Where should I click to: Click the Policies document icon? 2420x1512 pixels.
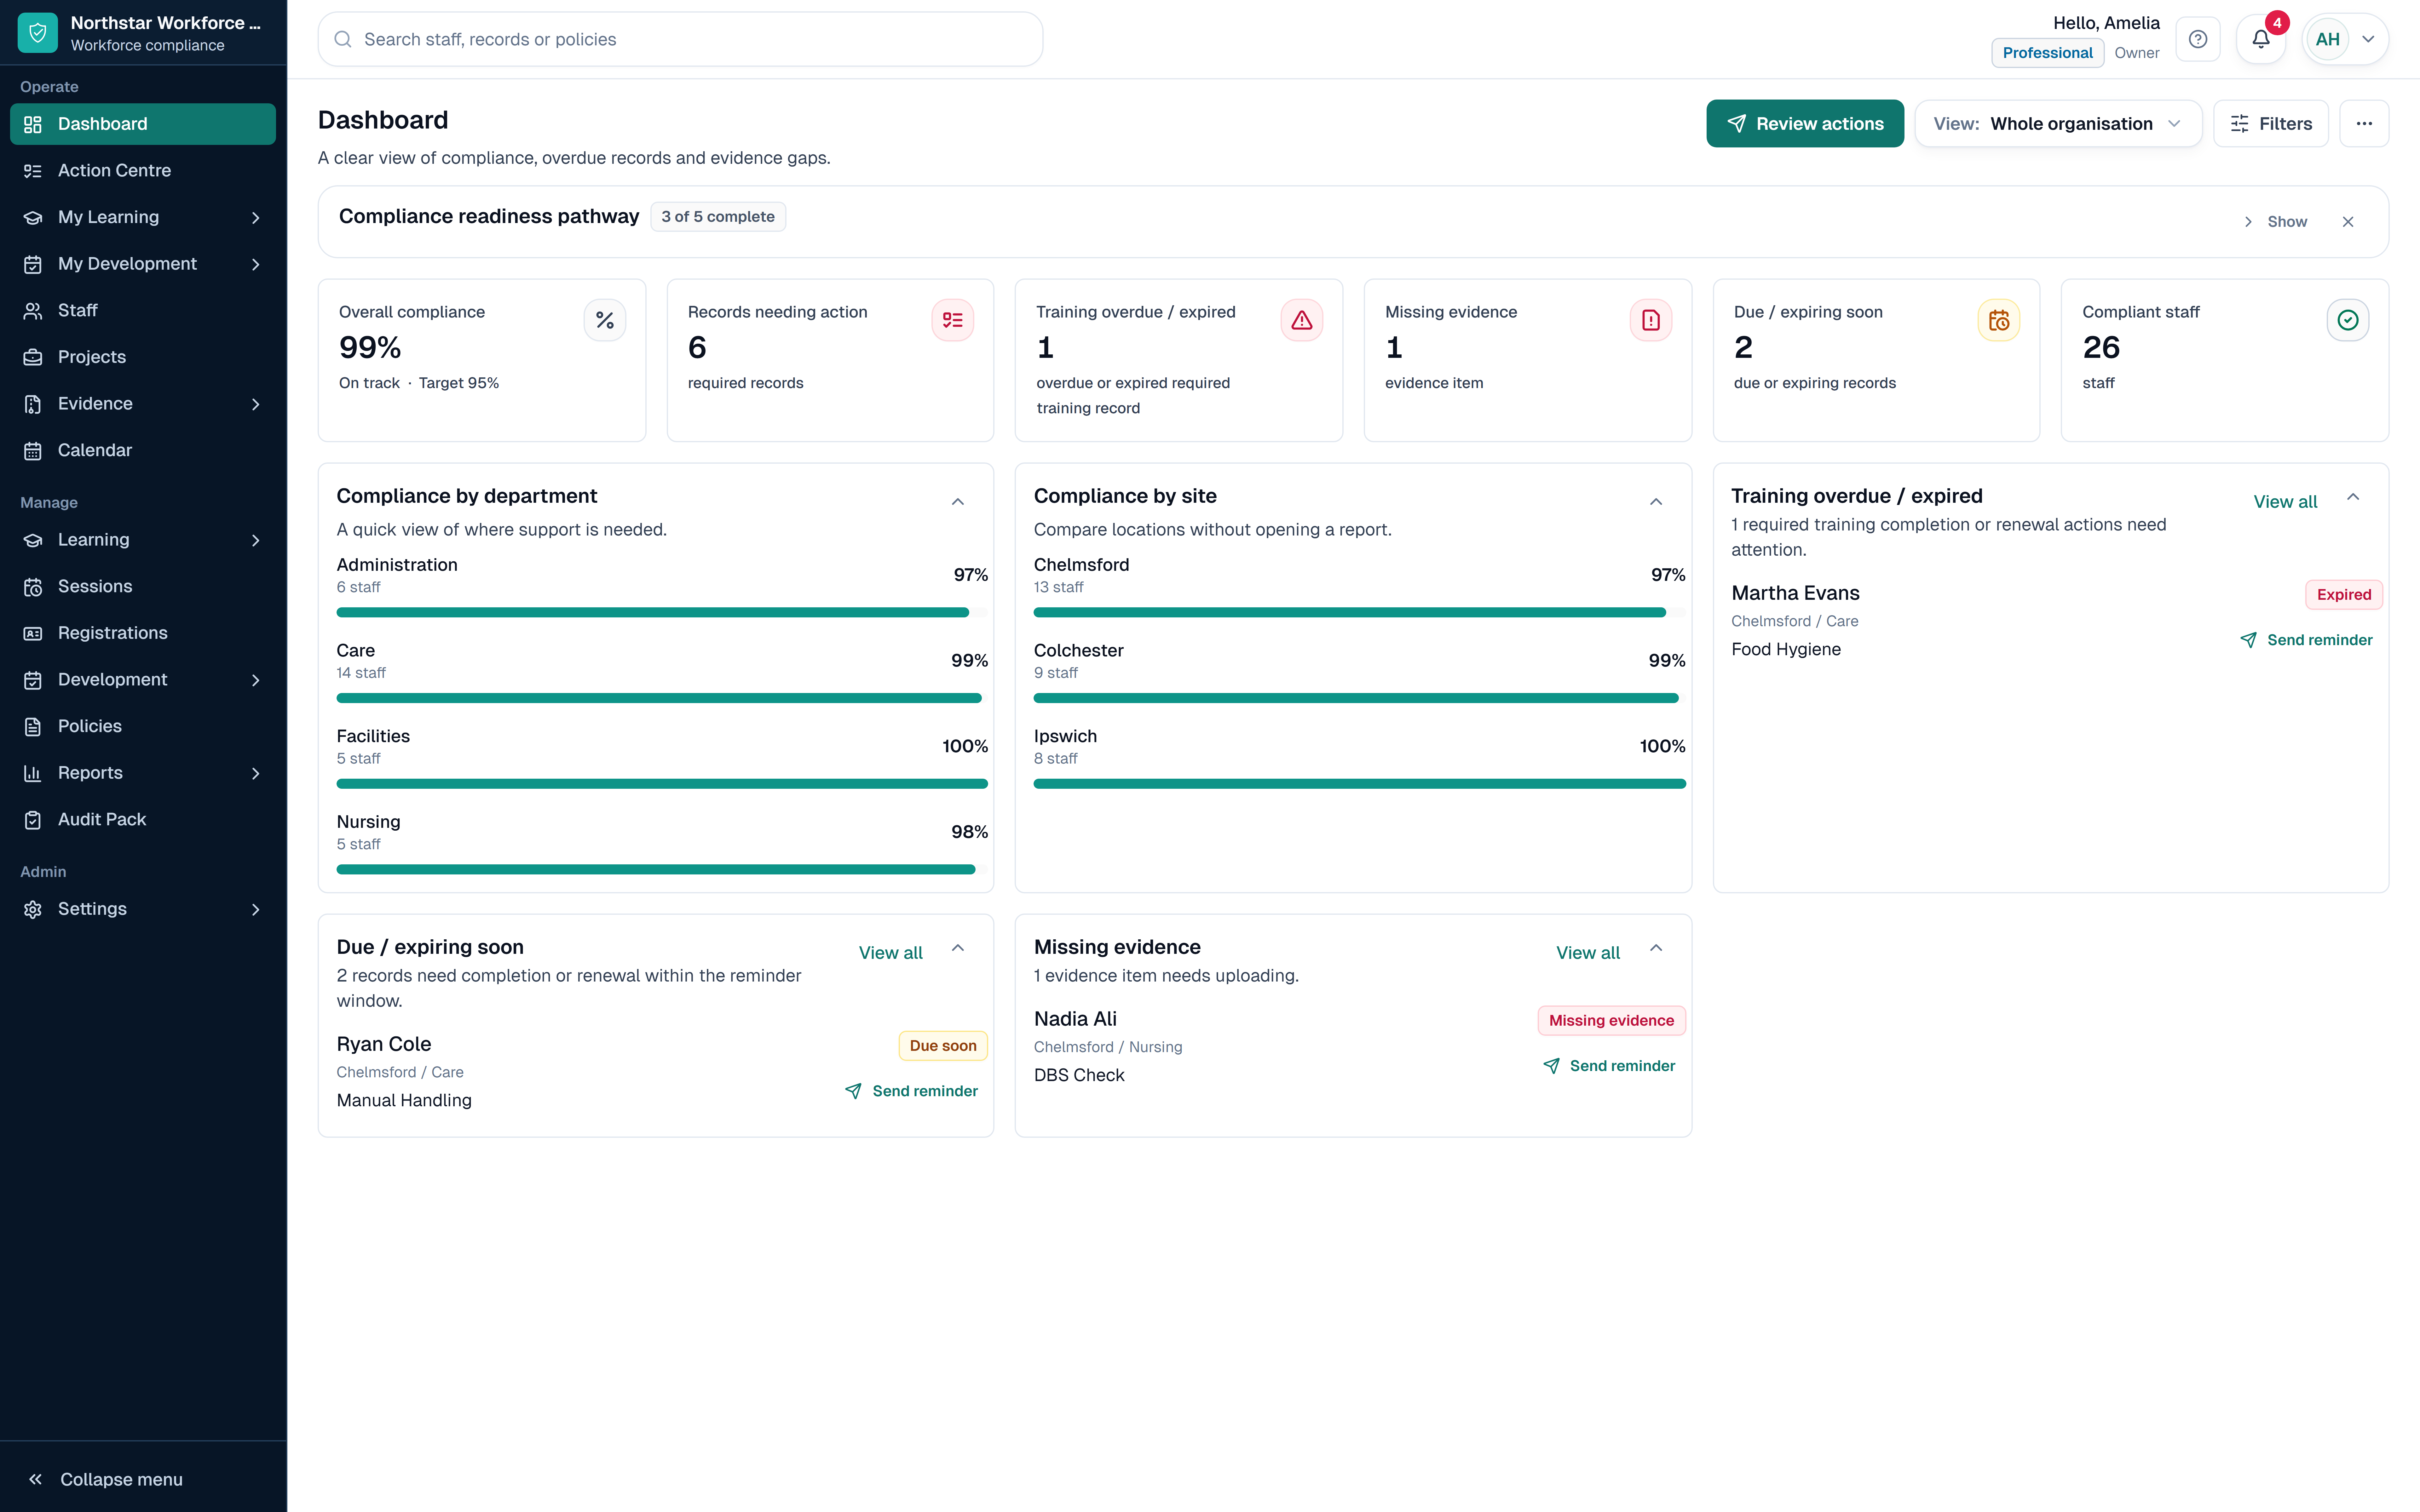point(33,727)
